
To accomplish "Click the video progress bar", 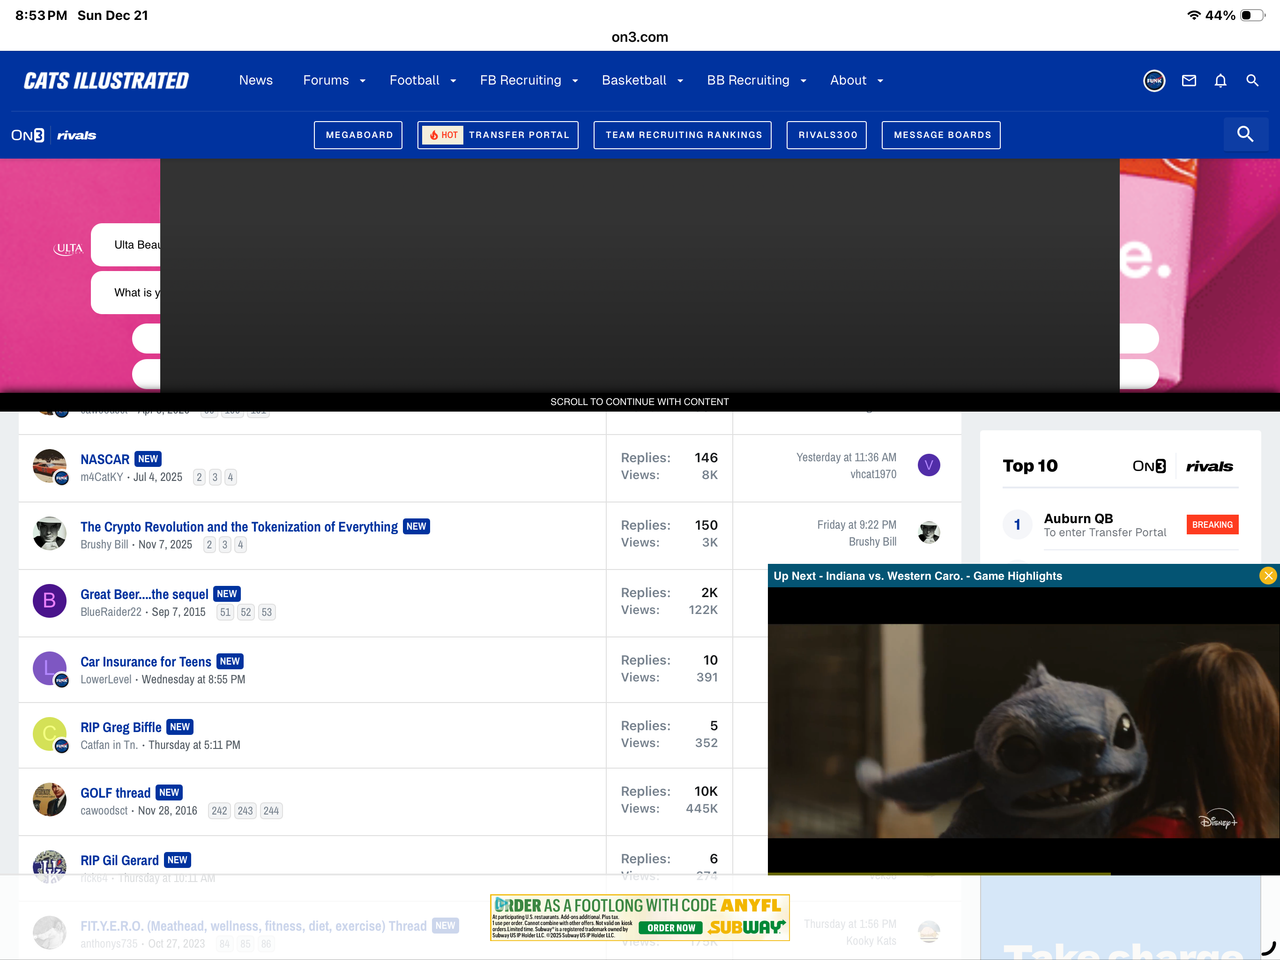I will click(1024, 874).
